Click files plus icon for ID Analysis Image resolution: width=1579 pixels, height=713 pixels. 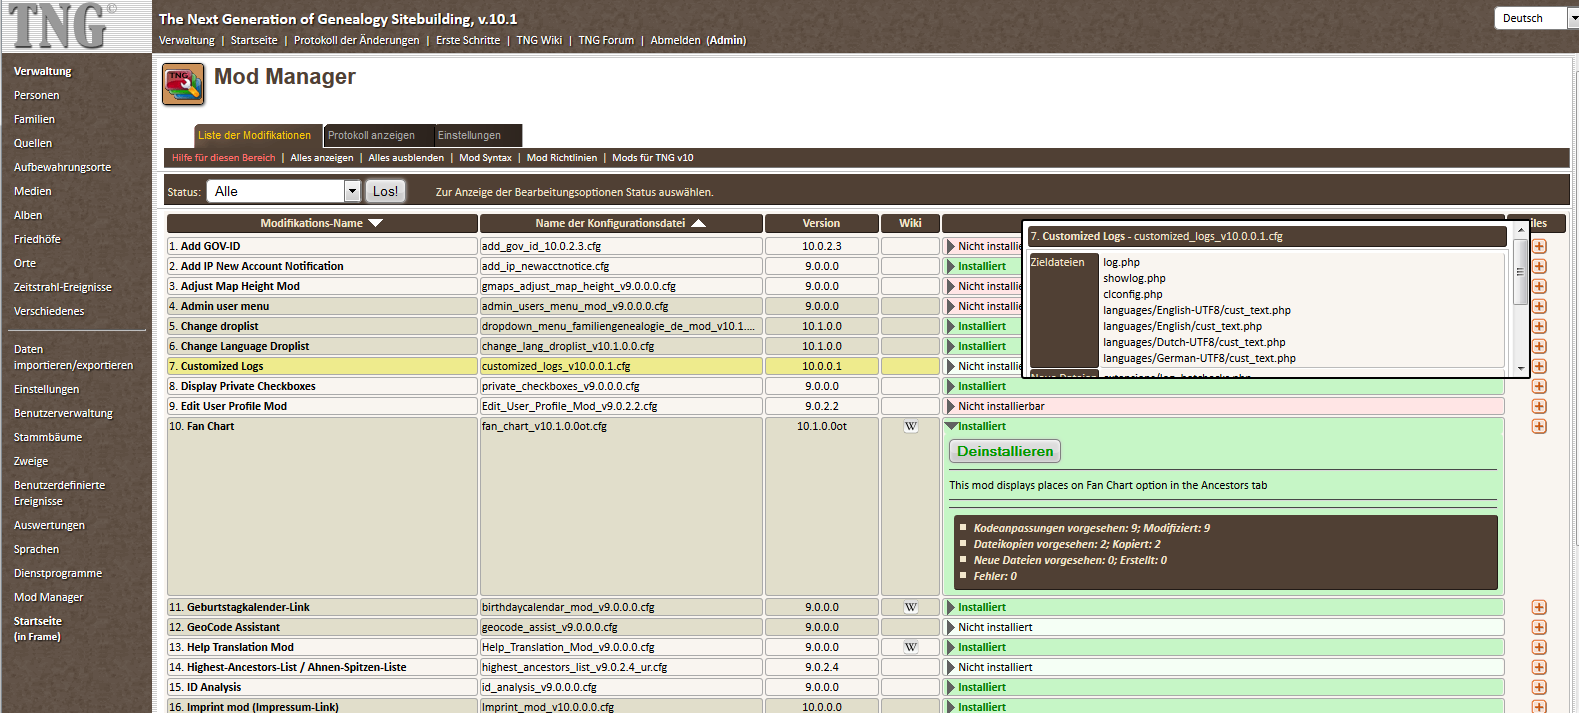(x=1539, y=687)
